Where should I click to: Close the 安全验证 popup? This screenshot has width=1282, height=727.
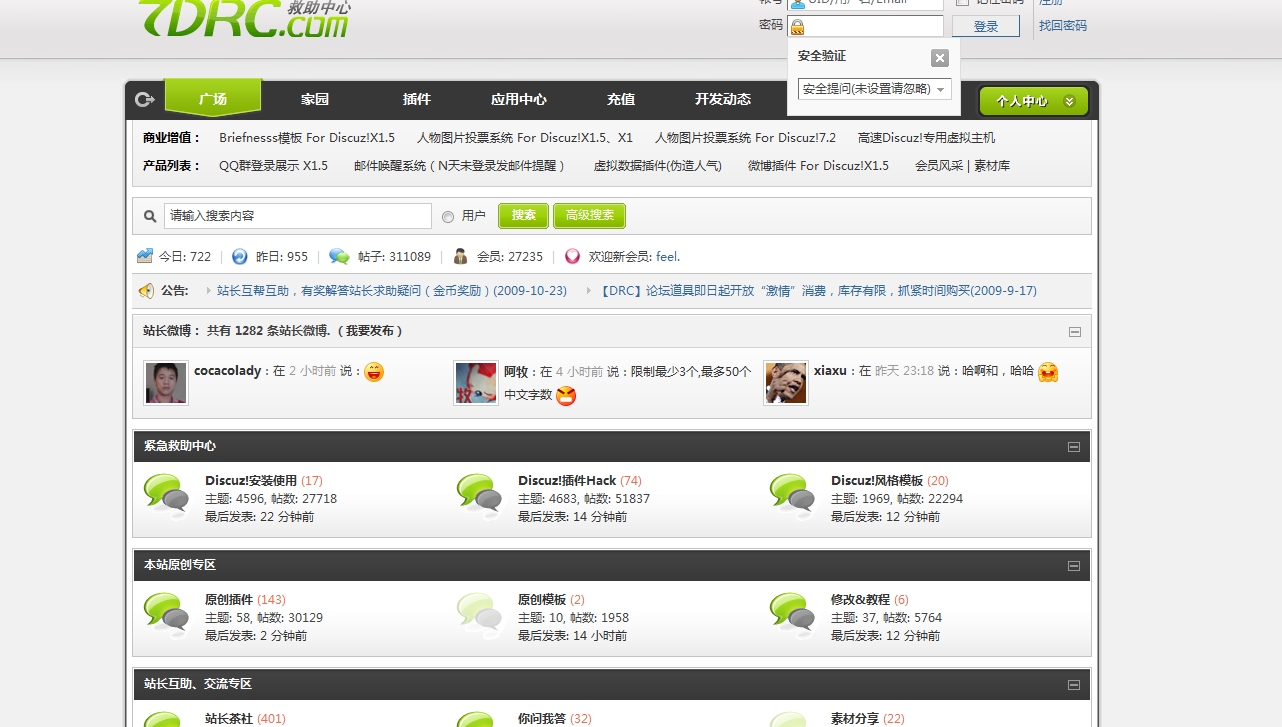939,58
